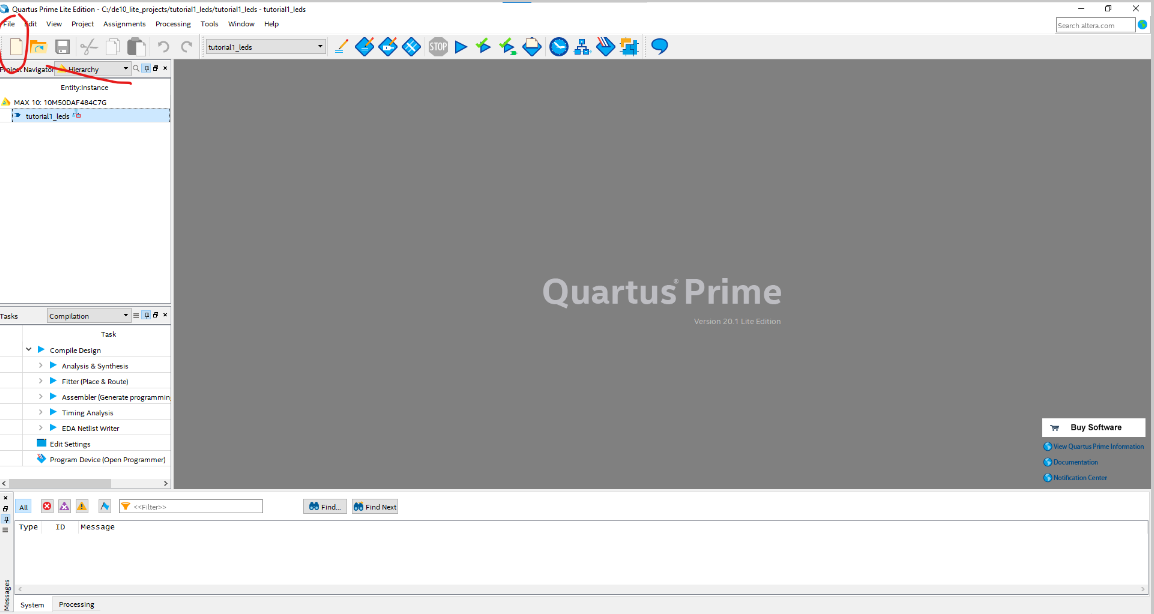The width and height of the screenshot is (1154, 614).
Task: Open the Project menu
Action: coord(82,24)
